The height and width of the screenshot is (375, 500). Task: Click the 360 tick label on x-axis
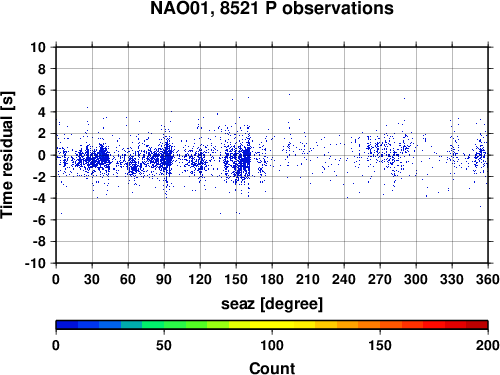pos(488,279)
